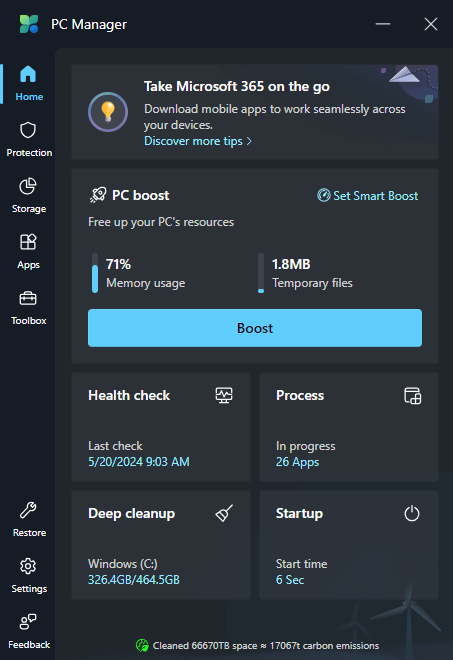Open the Feedback icon

click(x=28, y=622)
